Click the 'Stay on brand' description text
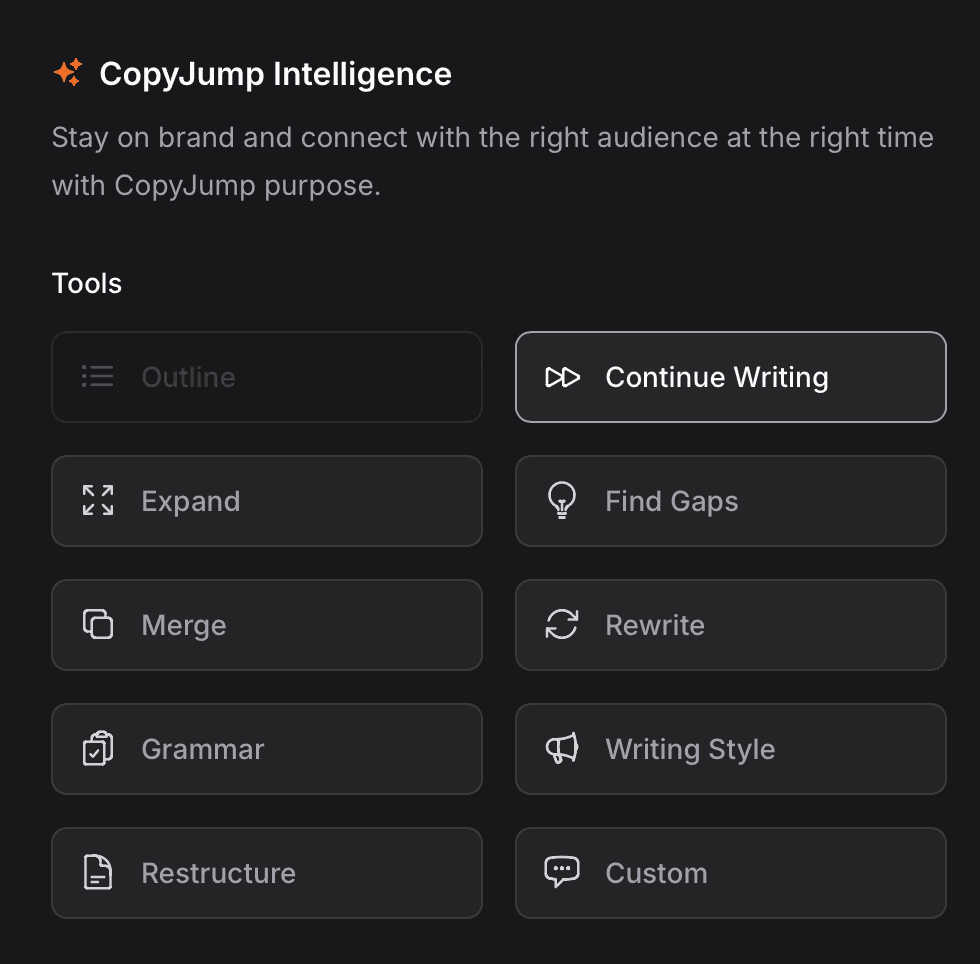980x964 pixels. click(492, 161)
